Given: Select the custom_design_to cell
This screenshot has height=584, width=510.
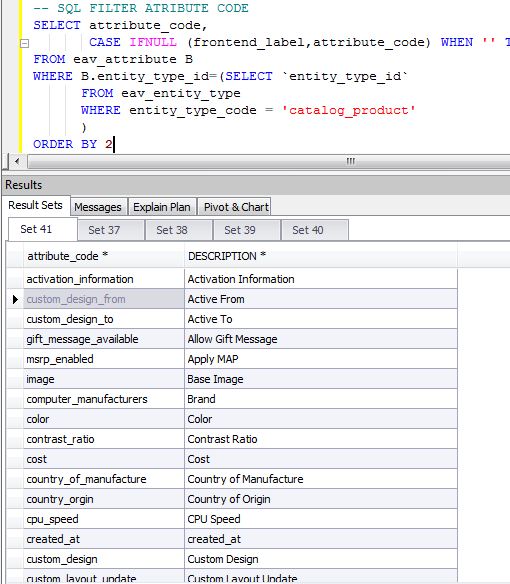Looking at the screenshot, I should click(x=104, y=320).
